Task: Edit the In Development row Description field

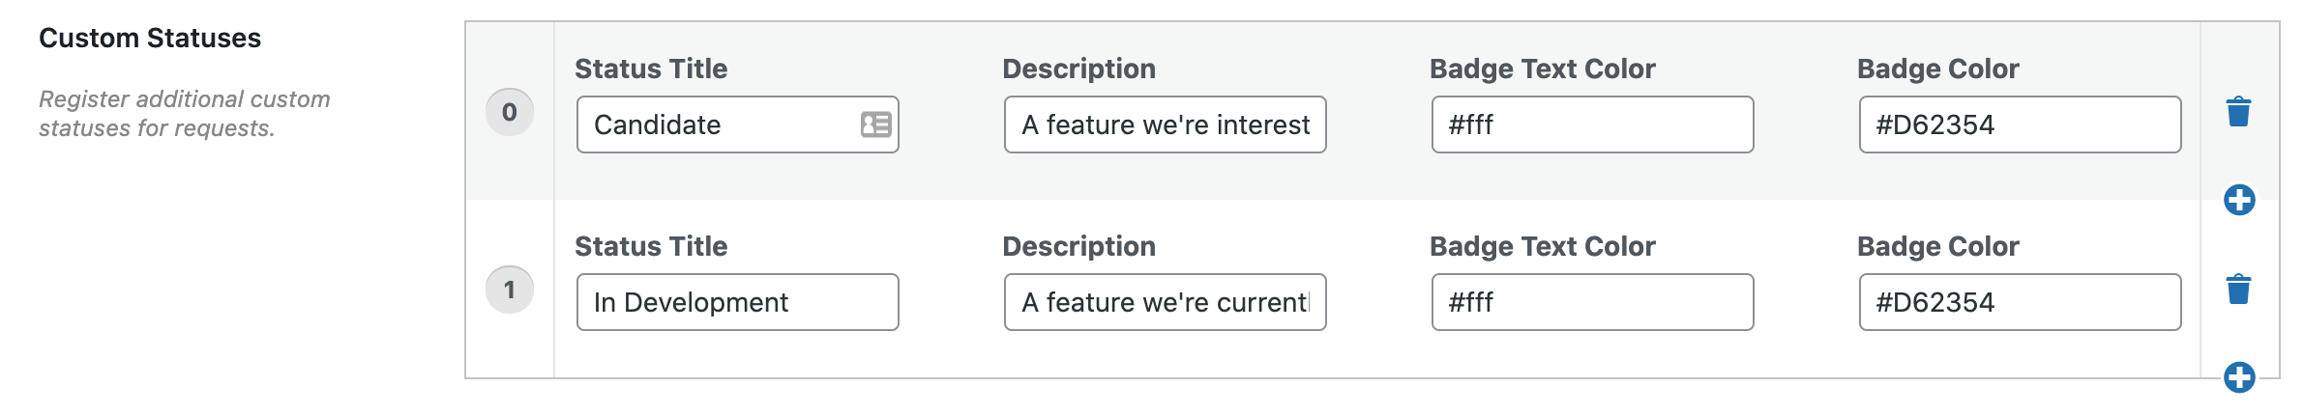Action: coord(1164,302)
